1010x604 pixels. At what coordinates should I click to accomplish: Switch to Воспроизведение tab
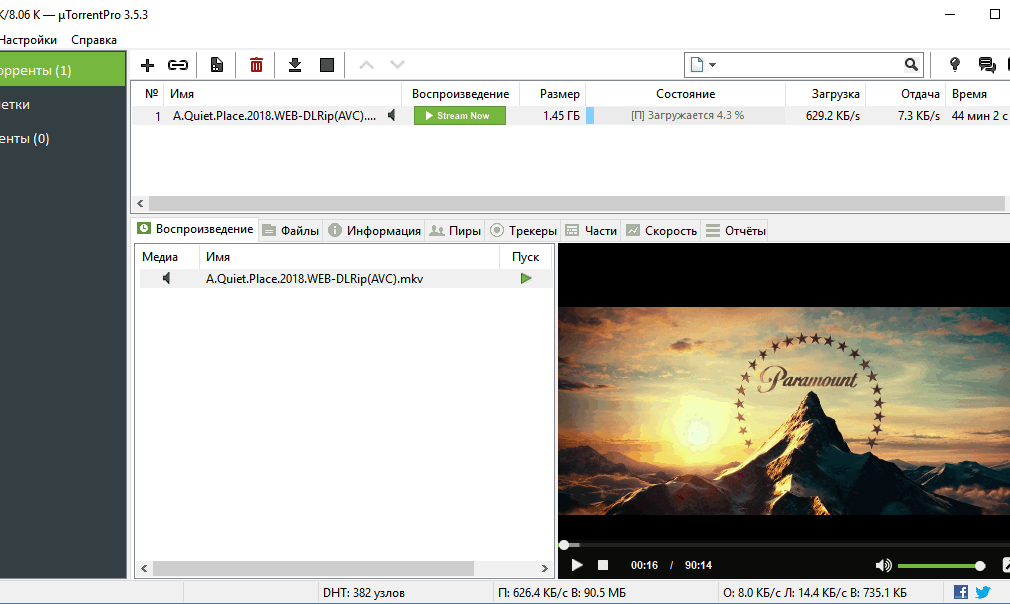[196, 229]
